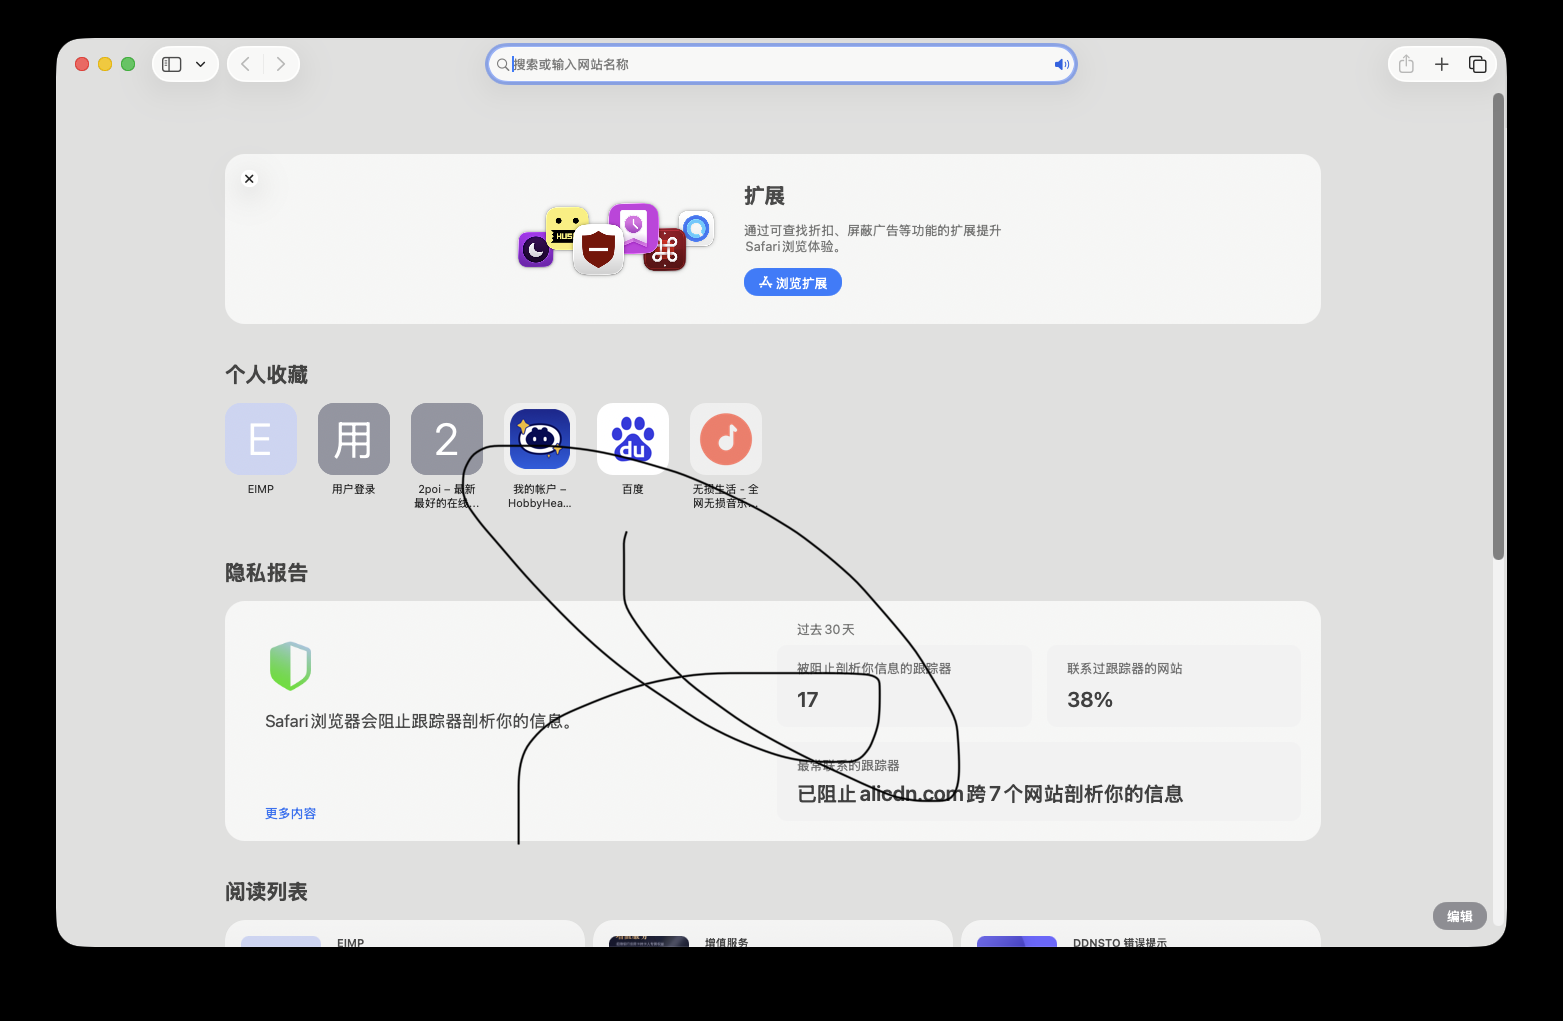Click the 浏览扩展 button
1563x1021 pixels.
[x=793, y=283]
